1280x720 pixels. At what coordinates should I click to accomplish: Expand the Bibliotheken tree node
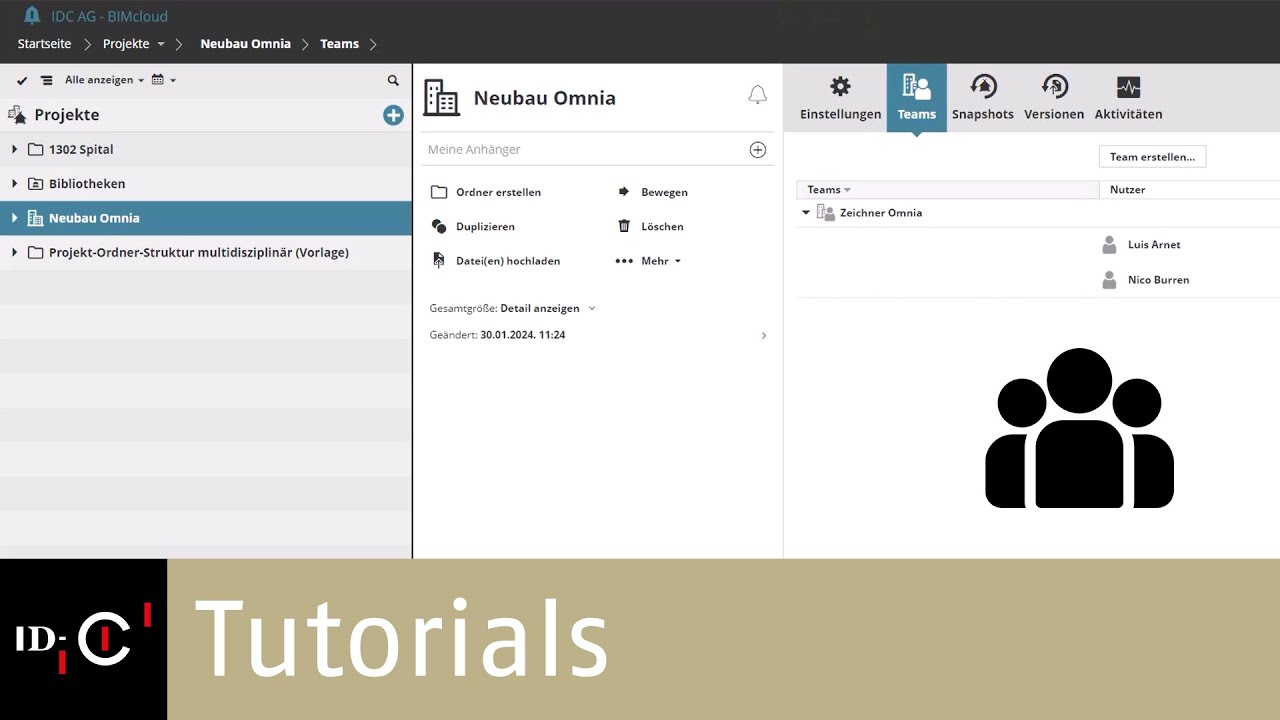point(14,184)
